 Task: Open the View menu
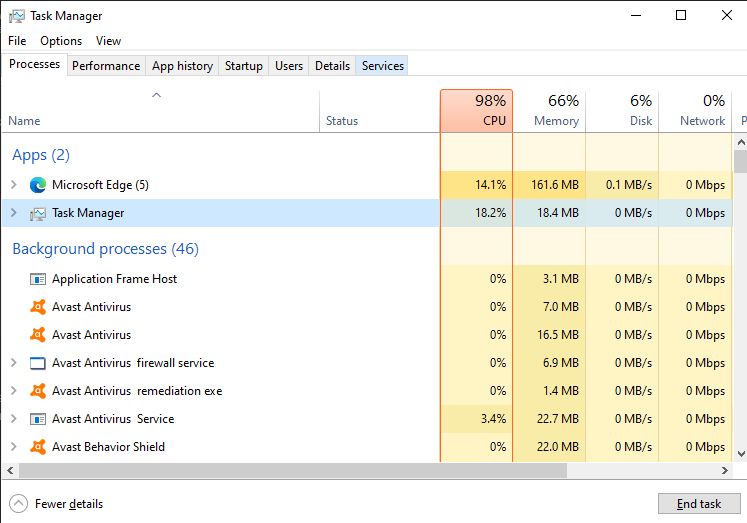point(108,41)
